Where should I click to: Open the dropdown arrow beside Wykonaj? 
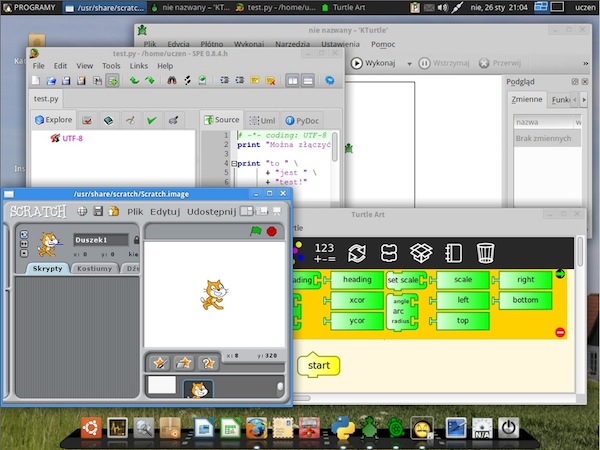pos(409,64)
